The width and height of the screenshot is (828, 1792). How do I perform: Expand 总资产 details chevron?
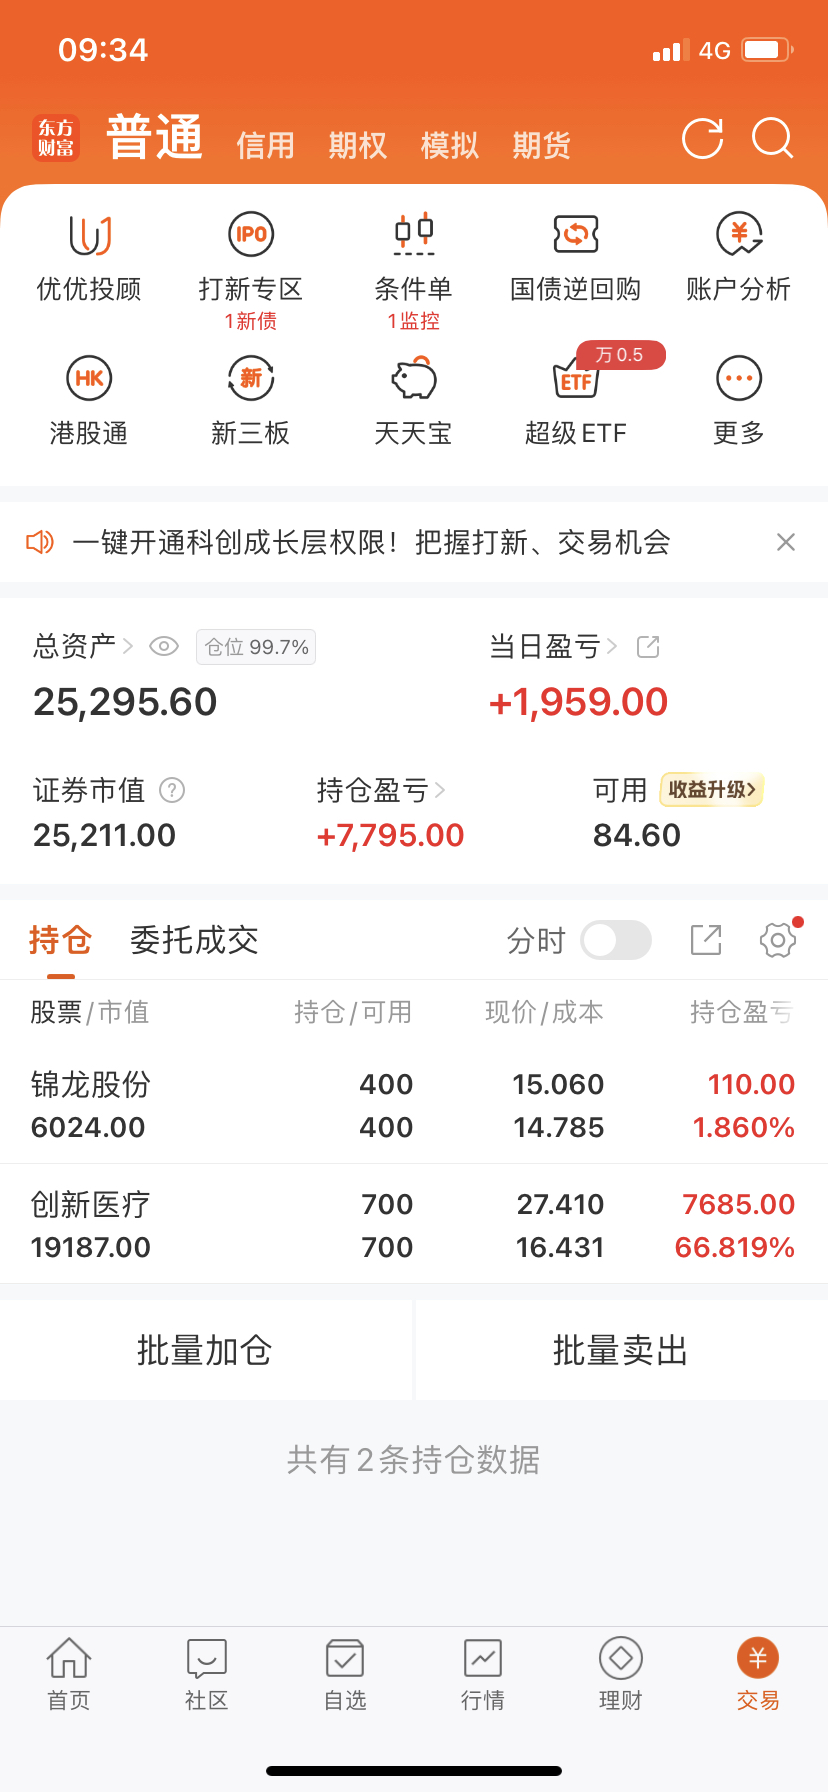point(127,647)
